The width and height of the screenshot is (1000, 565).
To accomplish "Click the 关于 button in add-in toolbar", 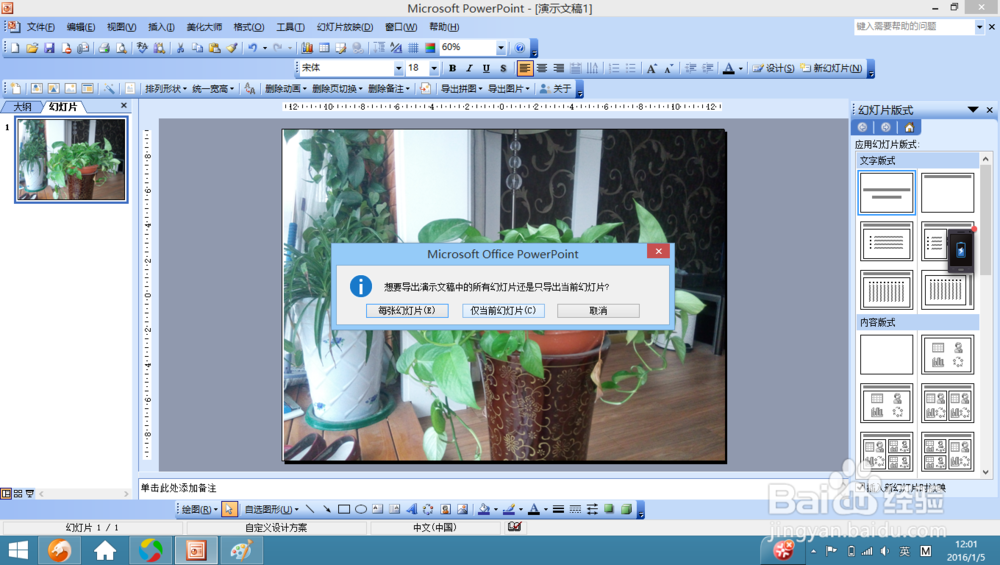I will coord(555,89).
